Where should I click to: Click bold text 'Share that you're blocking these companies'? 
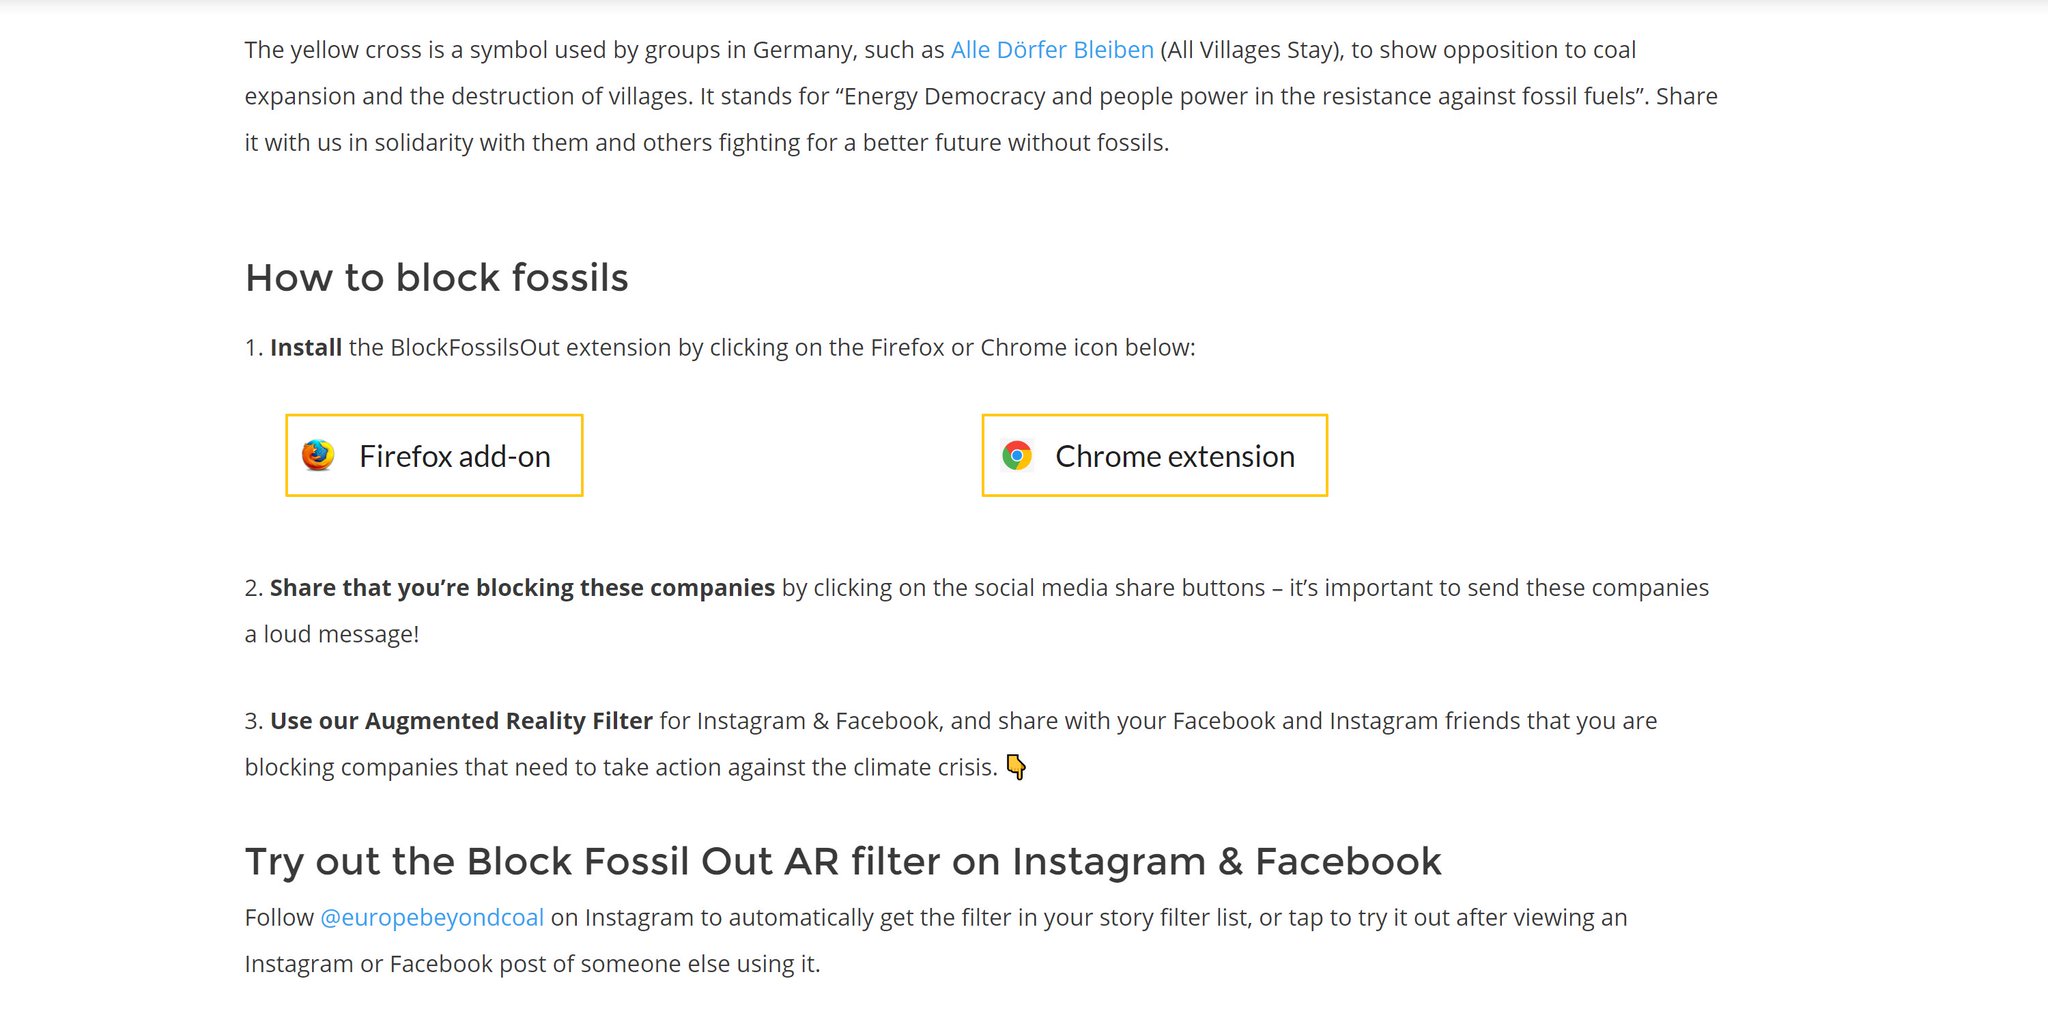(x=522, y=588)
